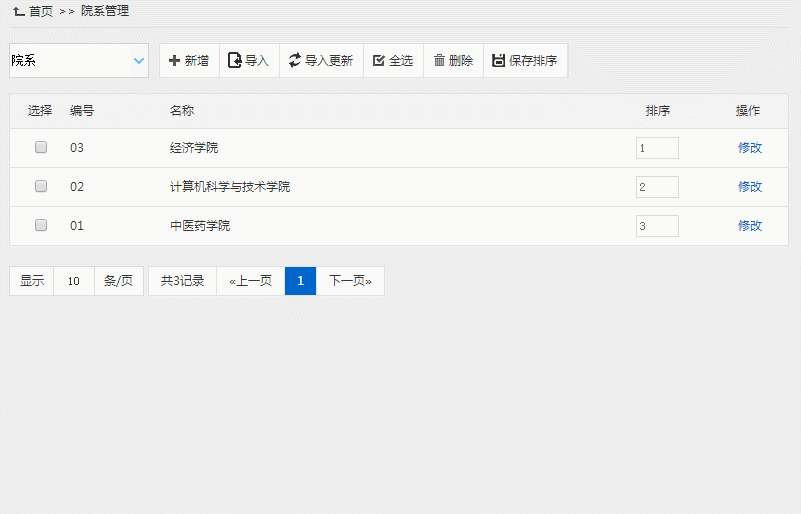Screen dimensions: 801x514
Task: Edit 中医药学院 via 修改 link
Action: [750, 226]
